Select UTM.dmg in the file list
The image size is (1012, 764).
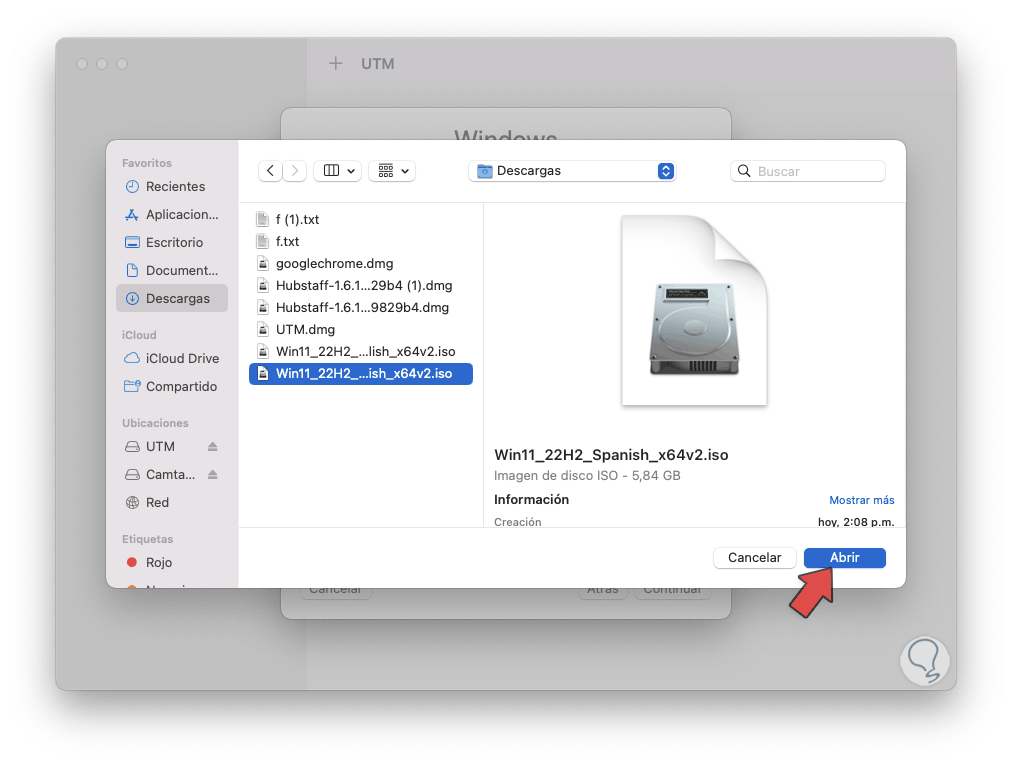[361, 329]
